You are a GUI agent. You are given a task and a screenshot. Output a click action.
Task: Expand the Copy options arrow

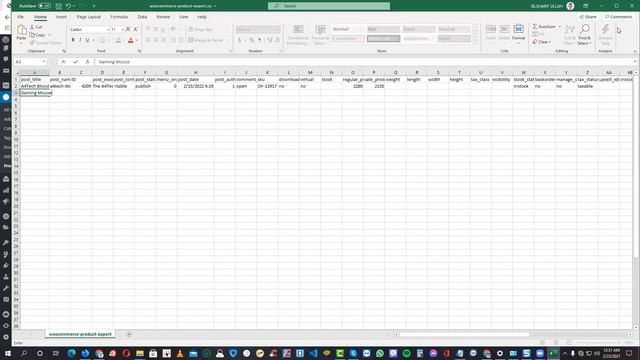pos(50,35)
